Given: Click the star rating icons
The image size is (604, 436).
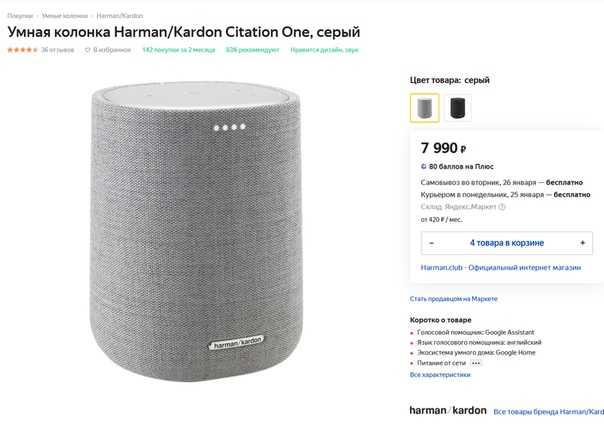Looking at the screenshot, I should 22,50.
